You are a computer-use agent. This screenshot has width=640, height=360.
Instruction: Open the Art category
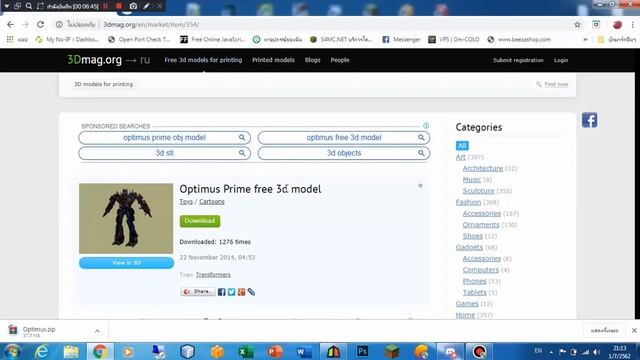[x=460, y=157]
